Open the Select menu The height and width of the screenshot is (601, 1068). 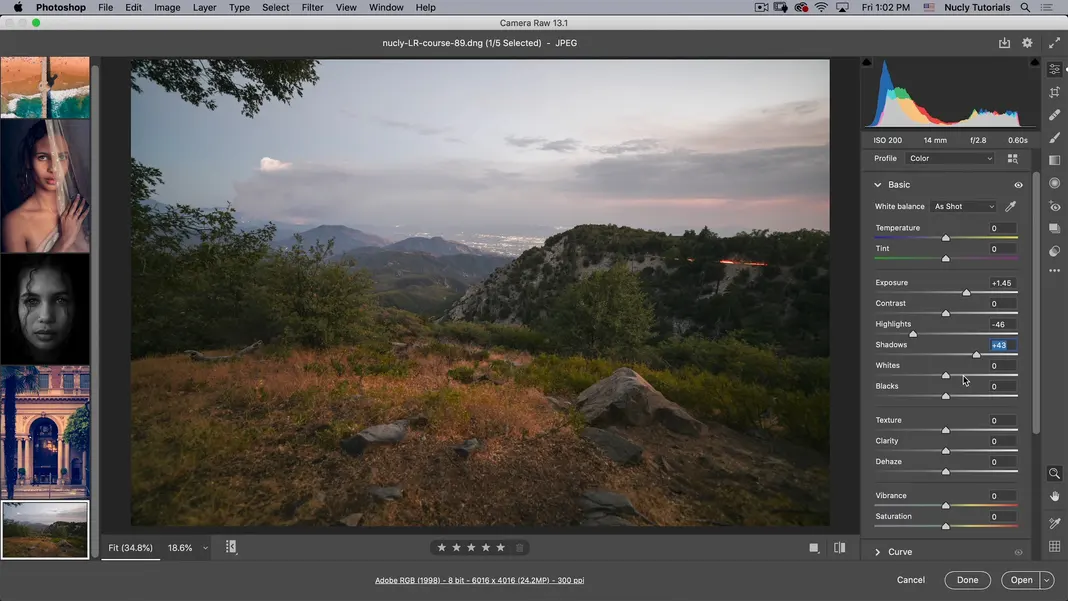(275, 7)
